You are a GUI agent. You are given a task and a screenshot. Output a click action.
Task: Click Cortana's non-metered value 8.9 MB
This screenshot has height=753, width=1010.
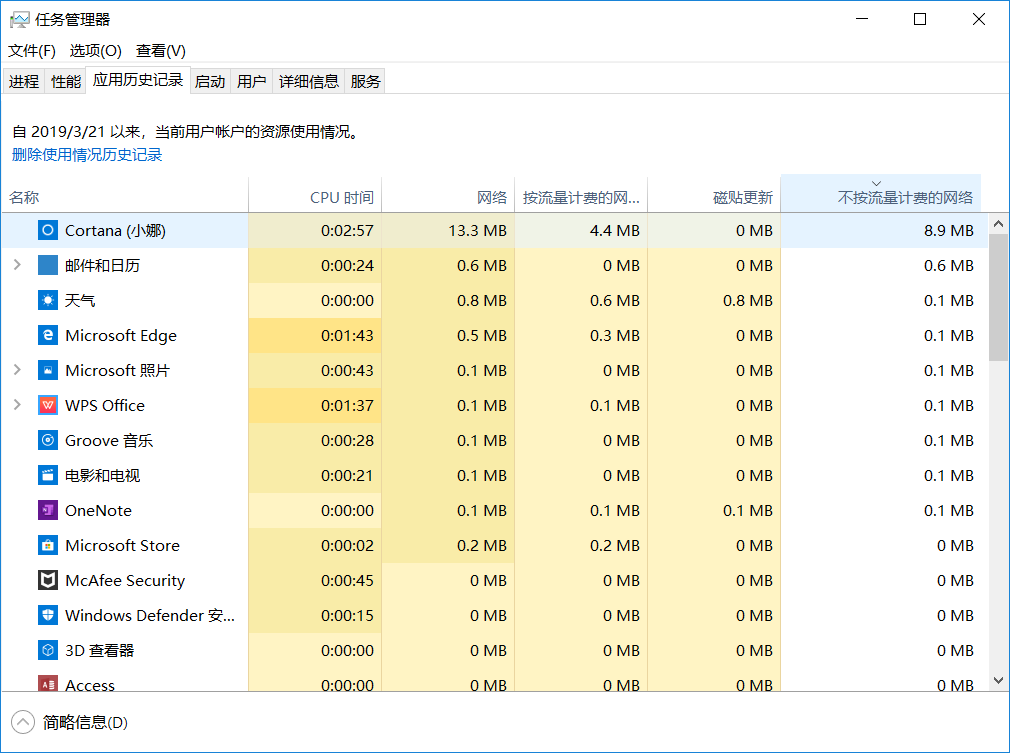point(948,231)
